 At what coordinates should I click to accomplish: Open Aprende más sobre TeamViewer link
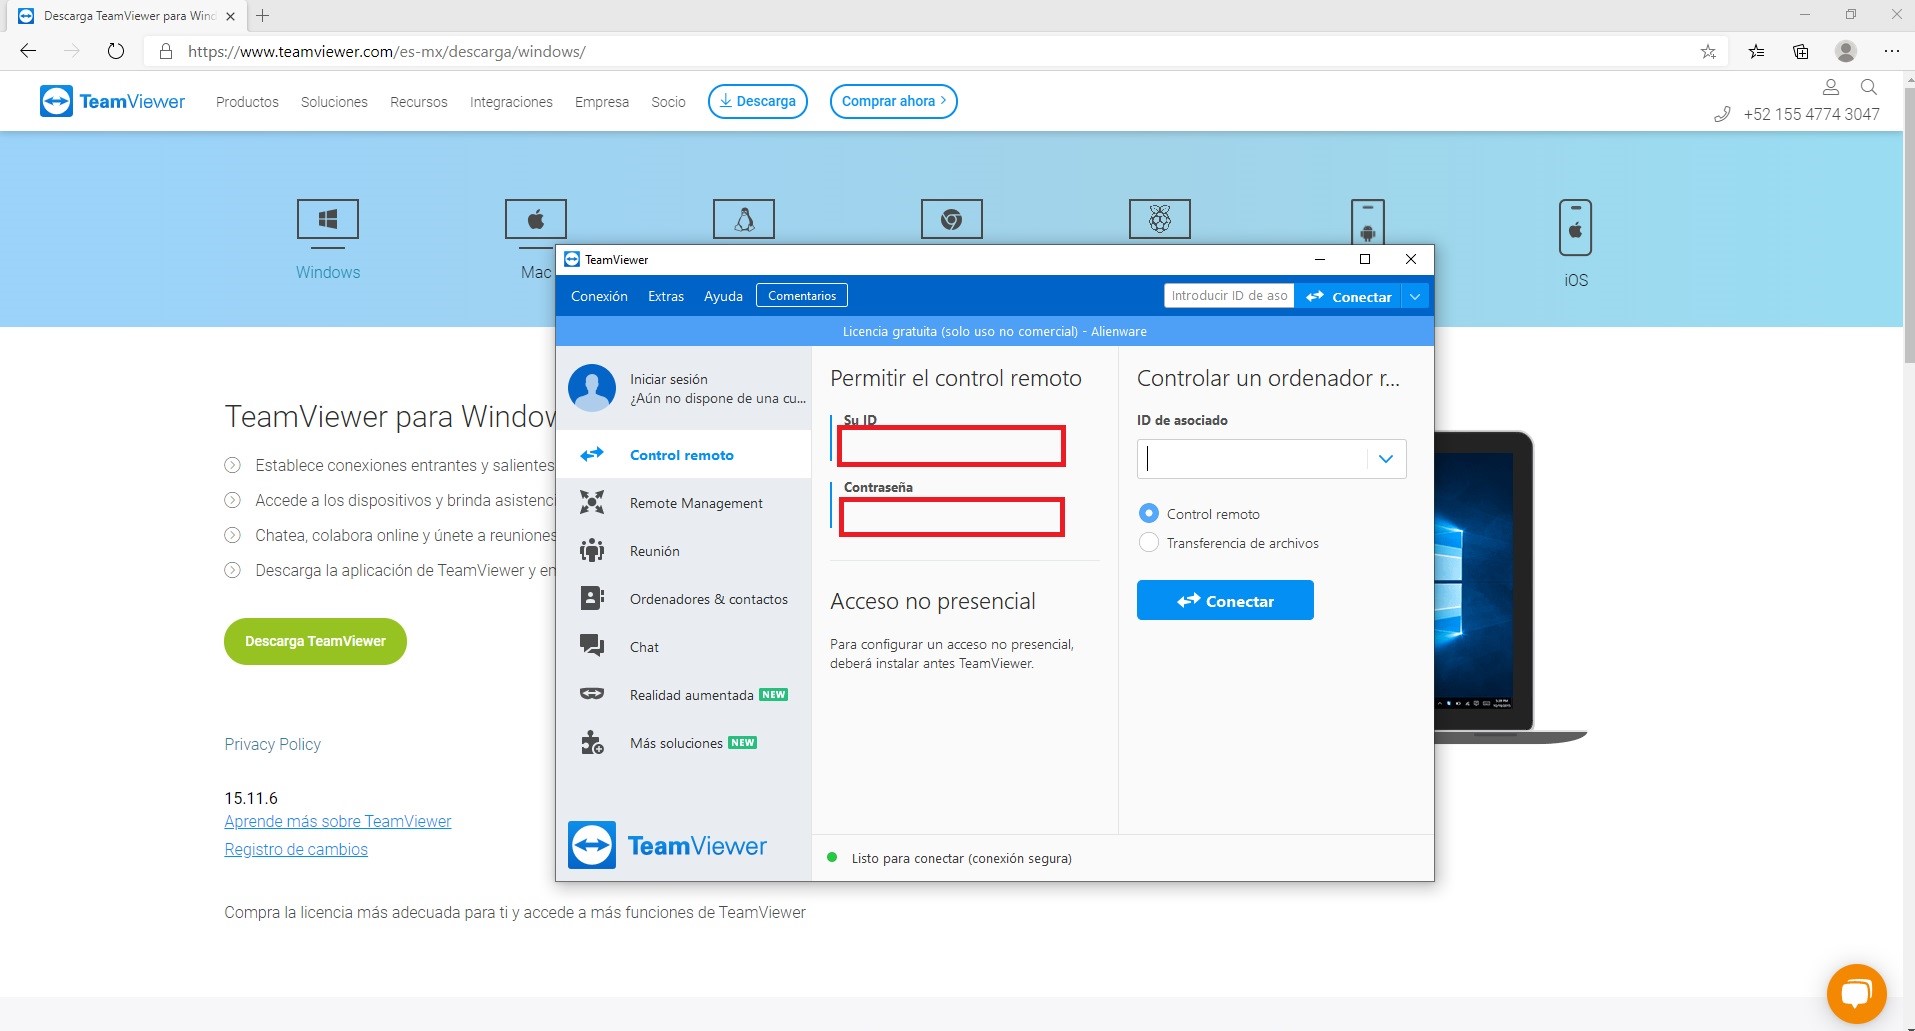(338, 821)
